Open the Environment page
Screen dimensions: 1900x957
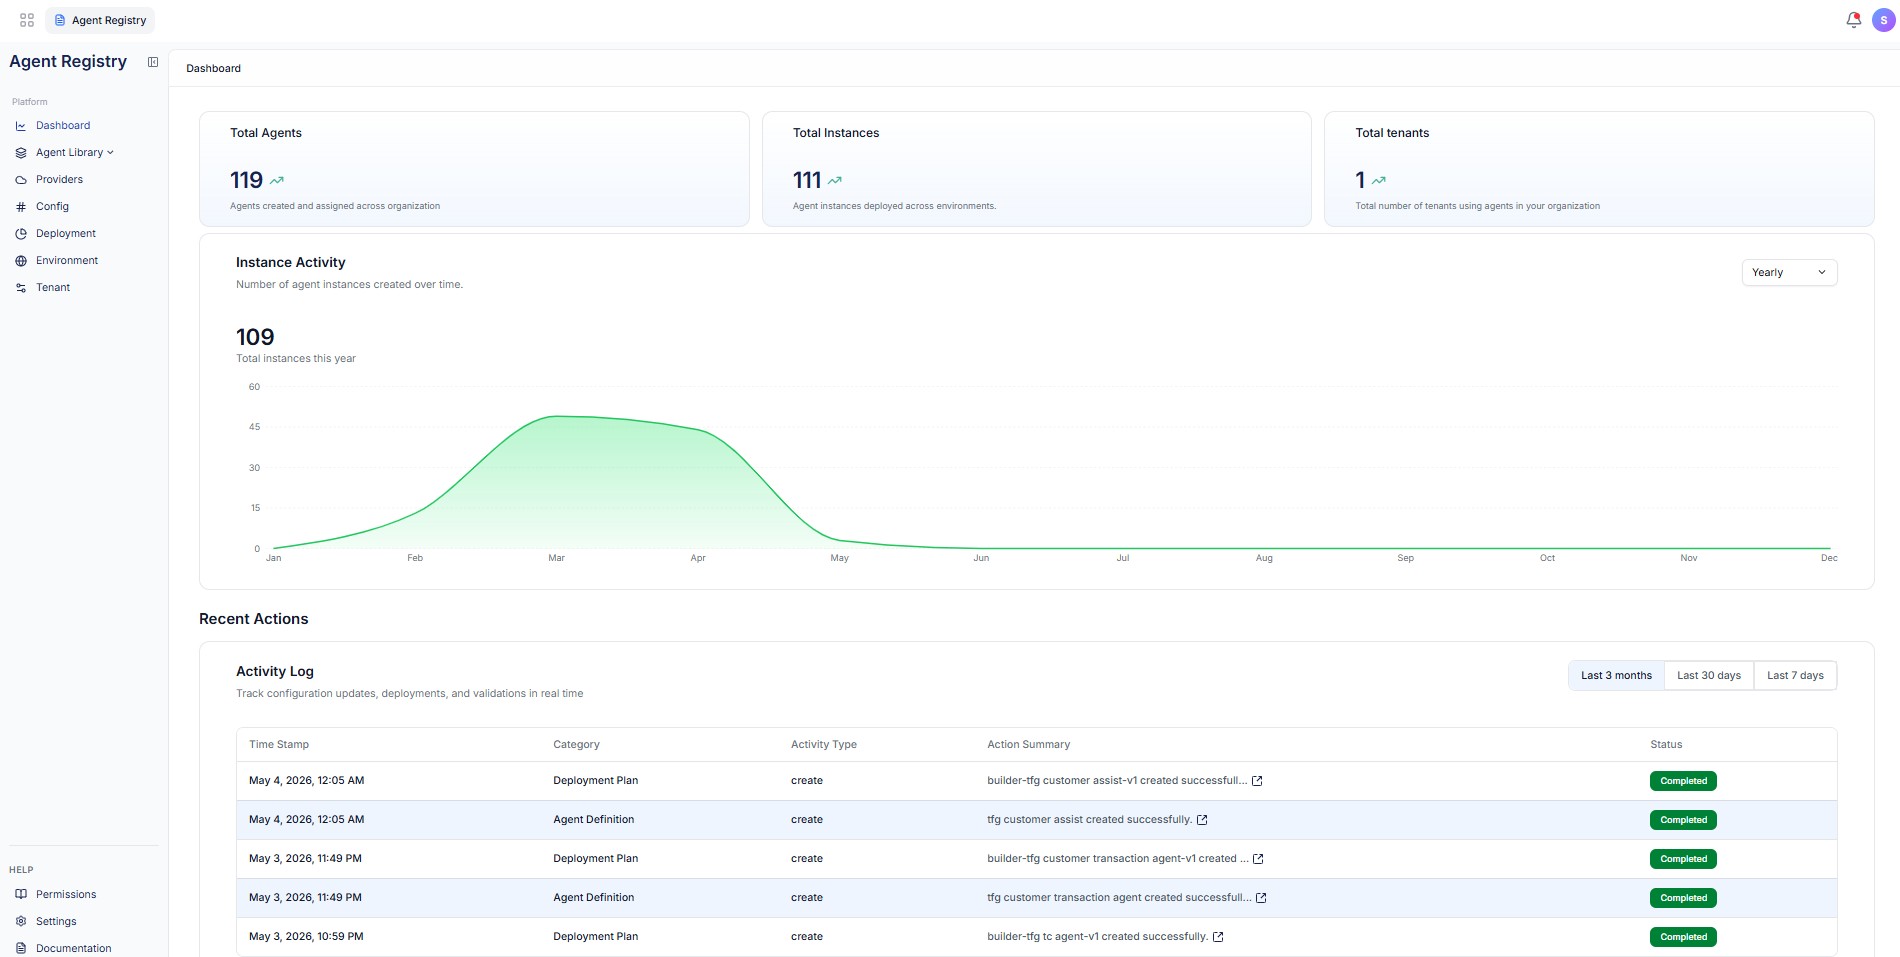pos(67,261)
